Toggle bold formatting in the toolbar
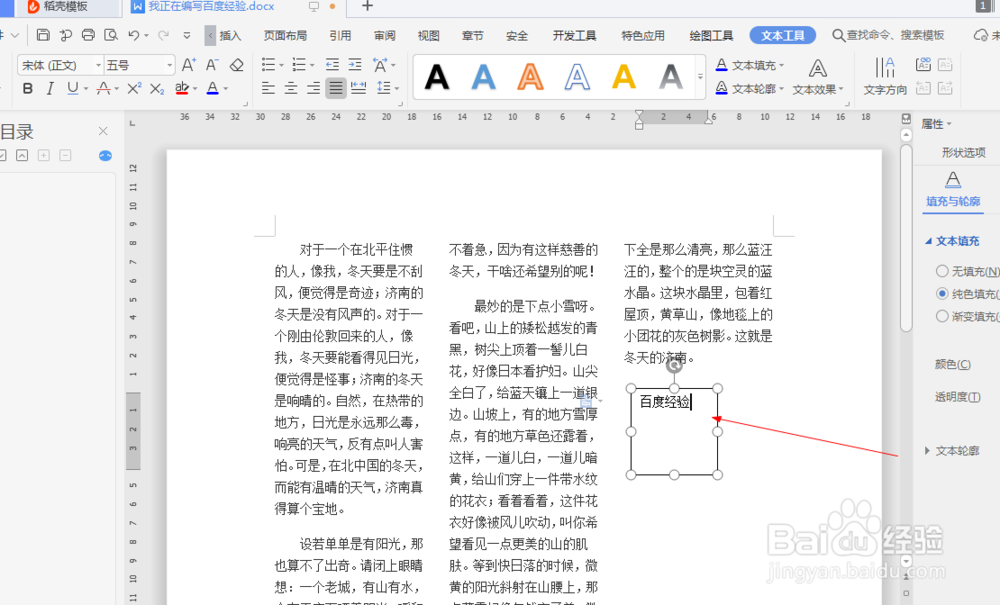 click(x=27, y=90)
